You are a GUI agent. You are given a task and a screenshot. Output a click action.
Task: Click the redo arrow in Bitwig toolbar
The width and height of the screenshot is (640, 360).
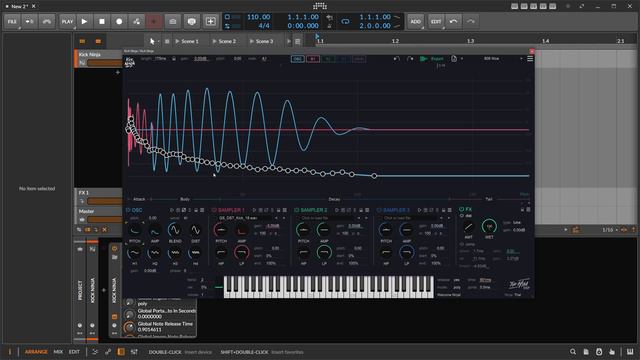(x=471, y=22)
